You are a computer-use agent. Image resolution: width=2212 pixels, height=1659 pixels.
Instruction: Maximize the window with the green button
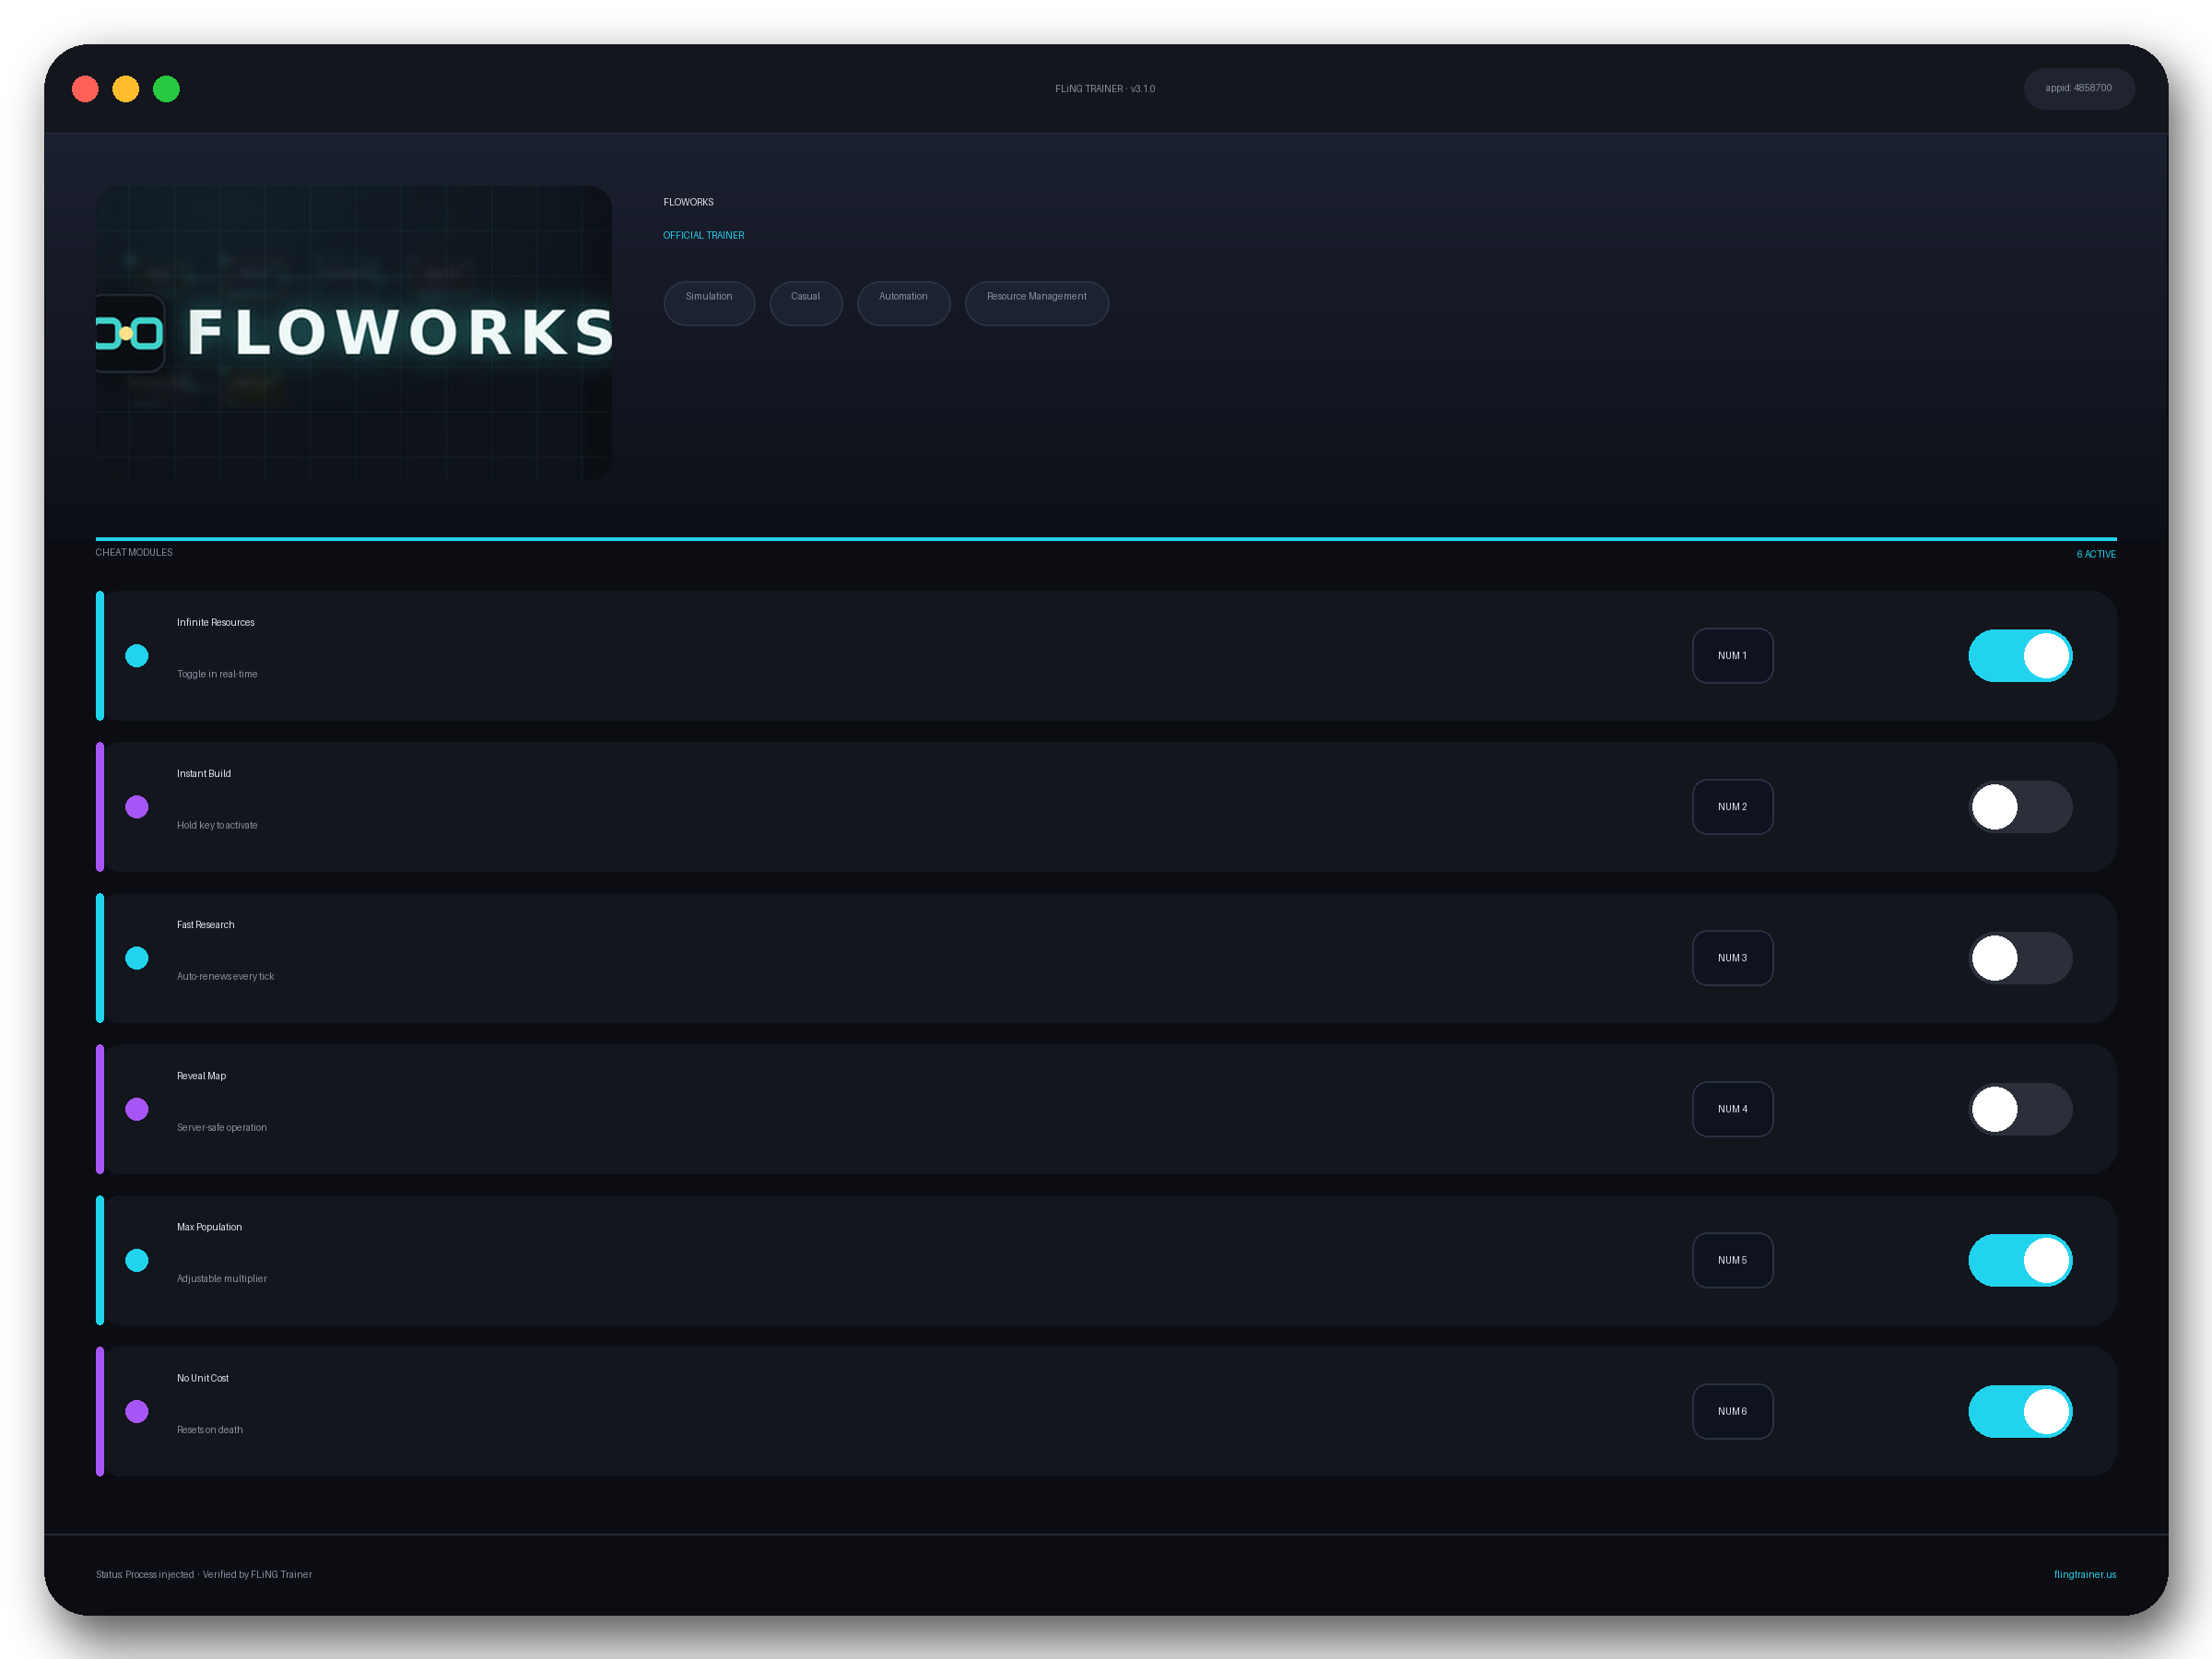(x=166, y=89)
